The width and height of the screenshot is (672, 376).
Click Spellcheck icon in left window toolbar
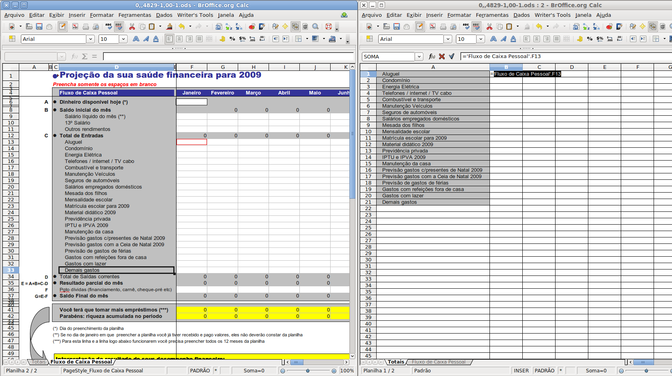(x=109, y=27)
